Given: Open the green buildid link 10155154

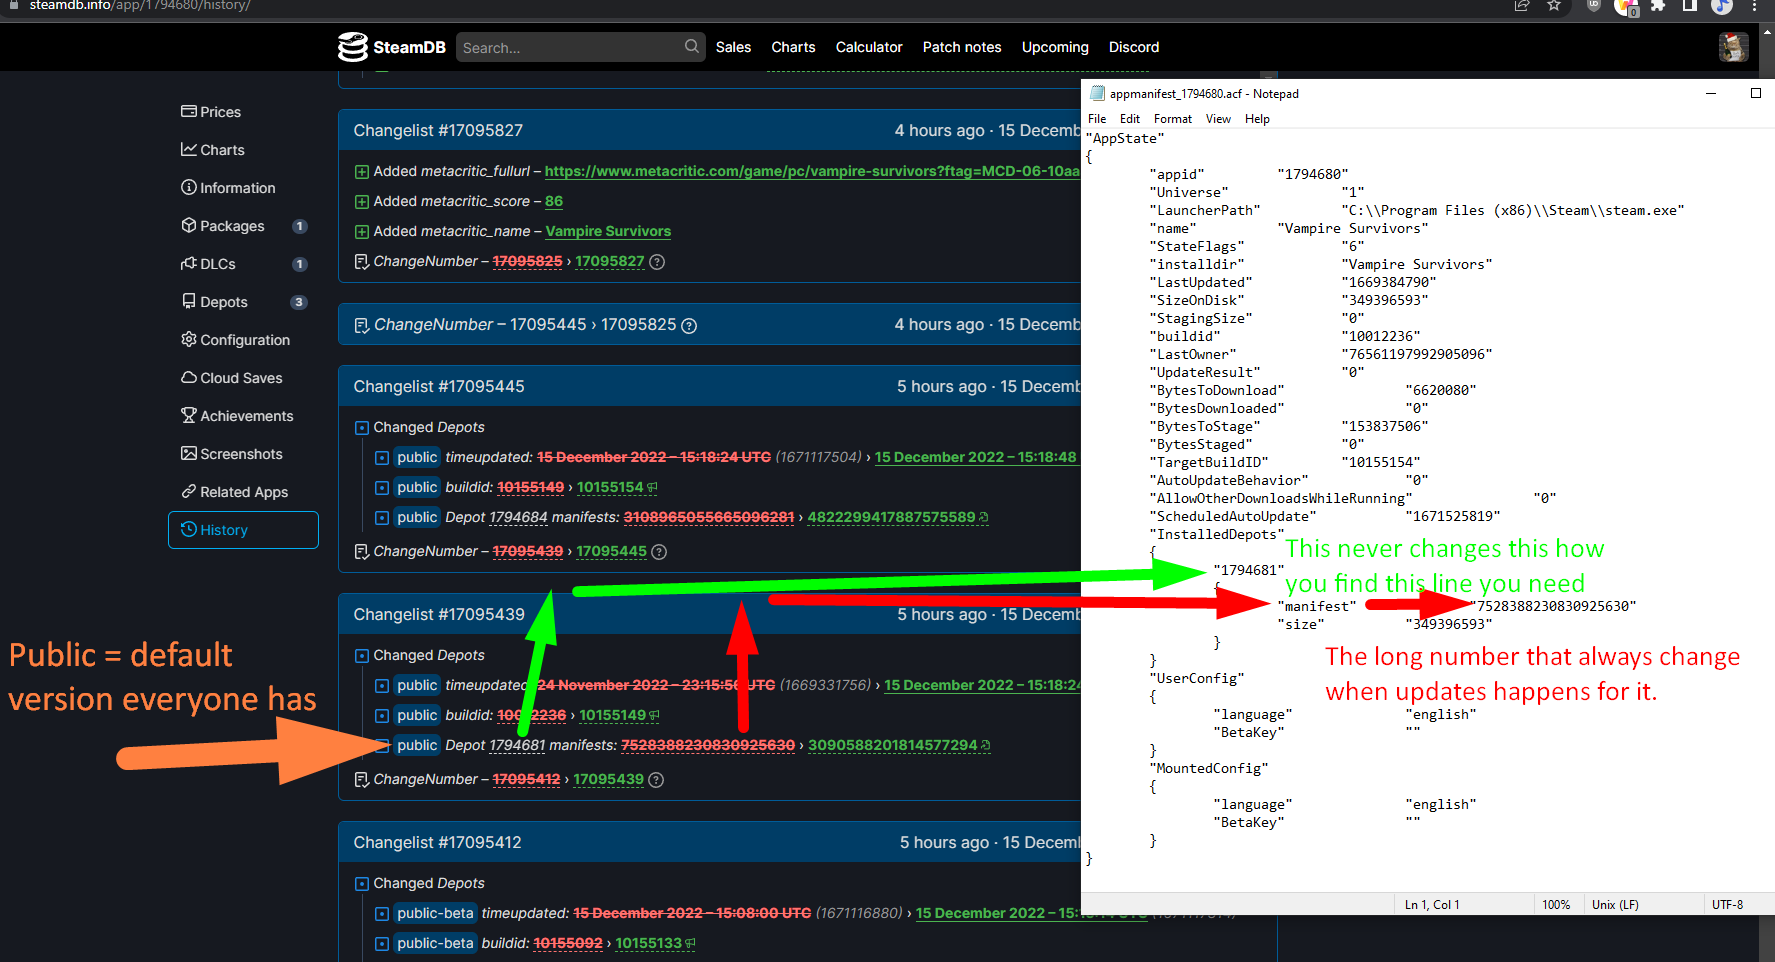Looking at the screenshot, I should pyautogui.click(x=610, y=488).
